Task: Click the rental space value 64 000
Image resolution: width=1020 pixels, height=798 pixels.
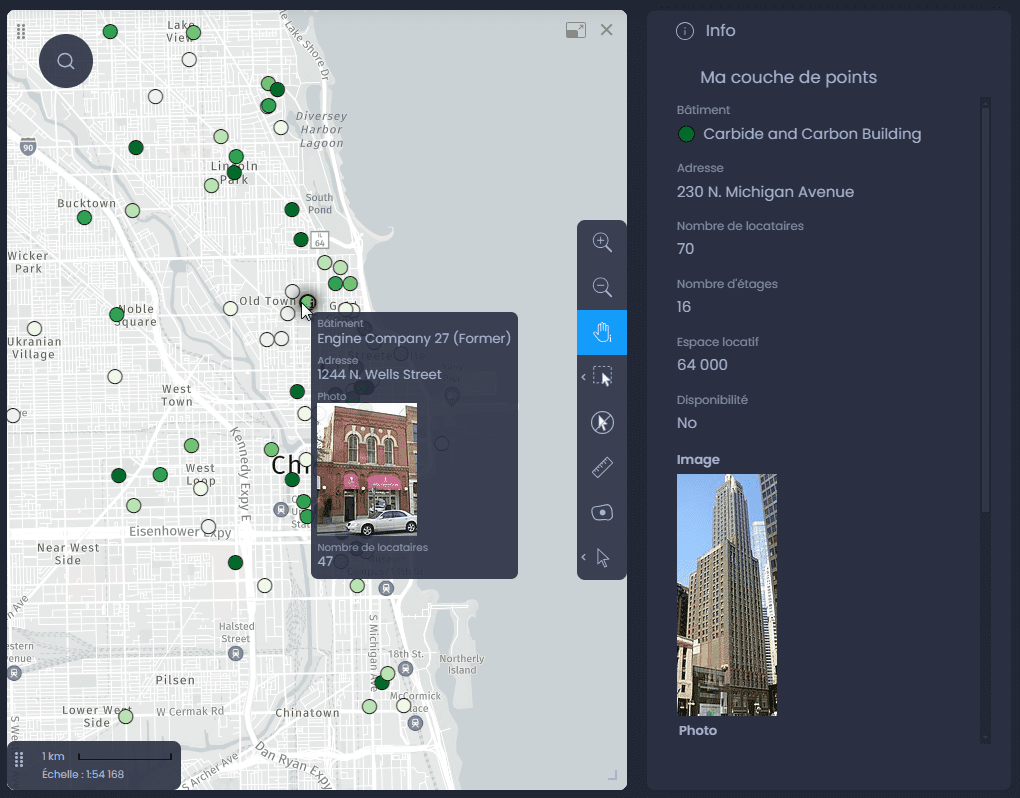Action: (702, 365)
